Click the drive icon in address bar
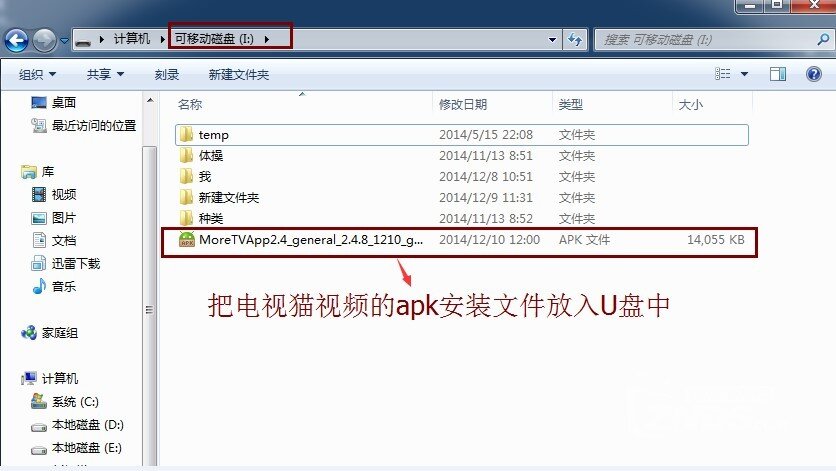Image resolution: width=836 pixels, height=471 pixels. (83, 40)
